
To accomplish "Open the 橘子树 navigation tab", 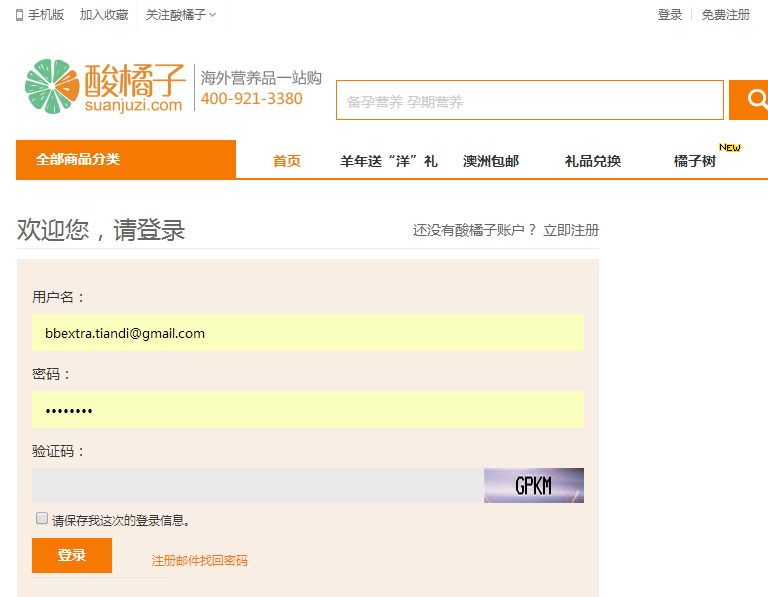I will (695, 161).
